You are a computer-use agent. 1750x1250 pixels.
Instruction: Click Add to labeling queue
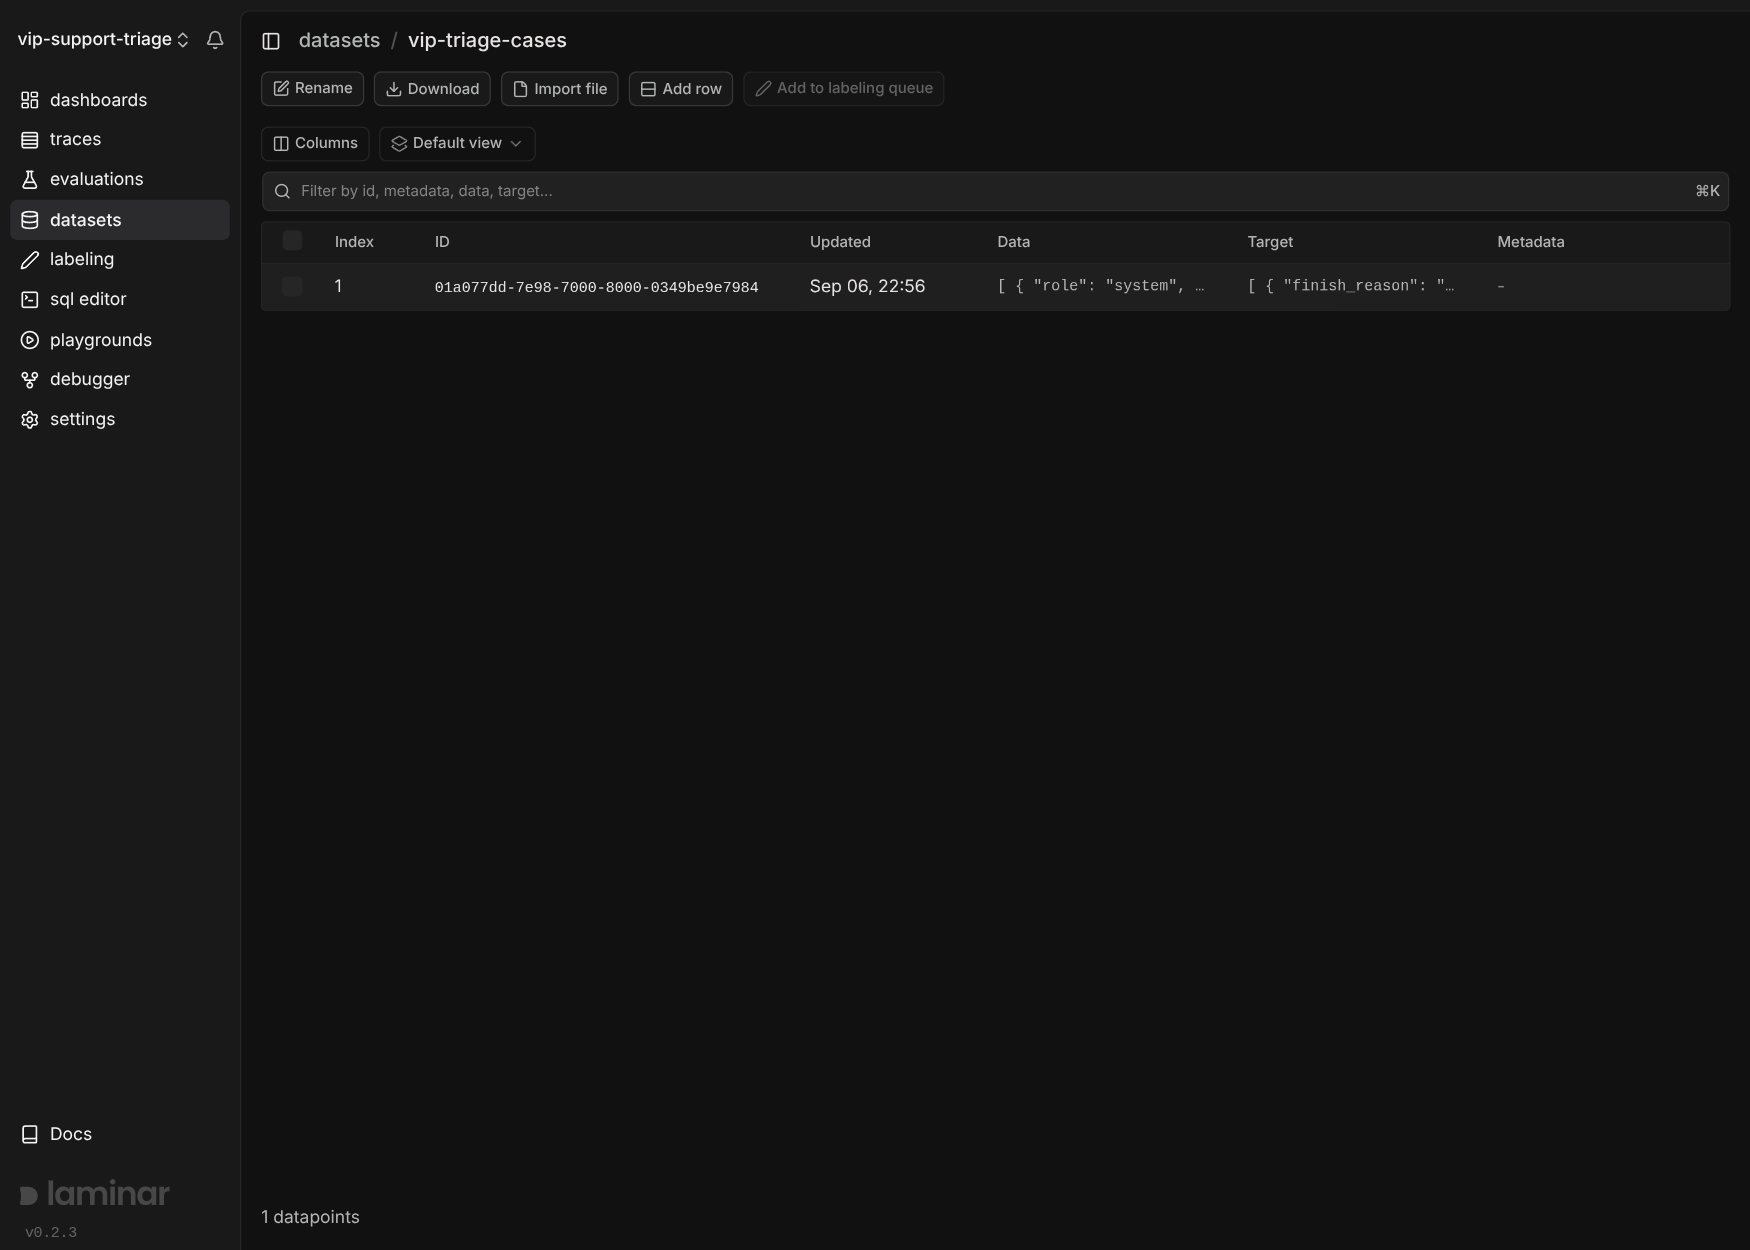click(x=843, y=88)
